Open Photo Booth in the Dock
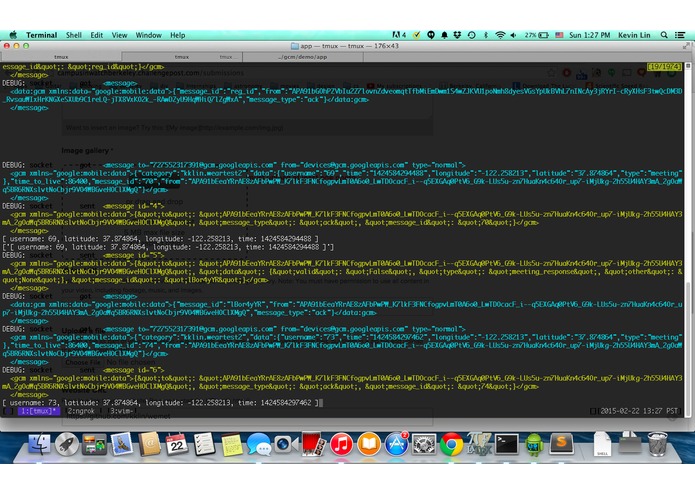The width and height of the screenshot is (695, 494). point(314,444)
